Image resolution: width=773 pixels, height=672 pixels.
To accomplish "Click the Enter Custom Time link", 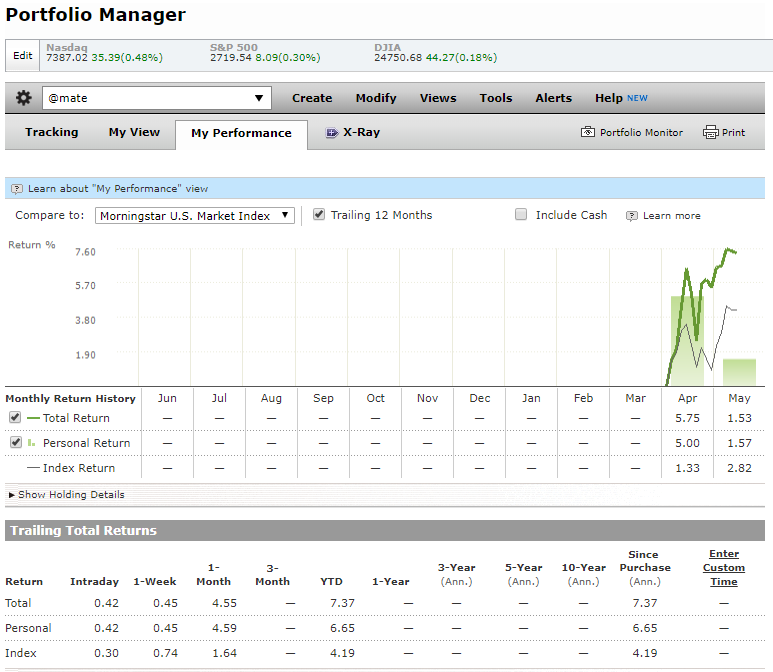I will click(724, 567).
